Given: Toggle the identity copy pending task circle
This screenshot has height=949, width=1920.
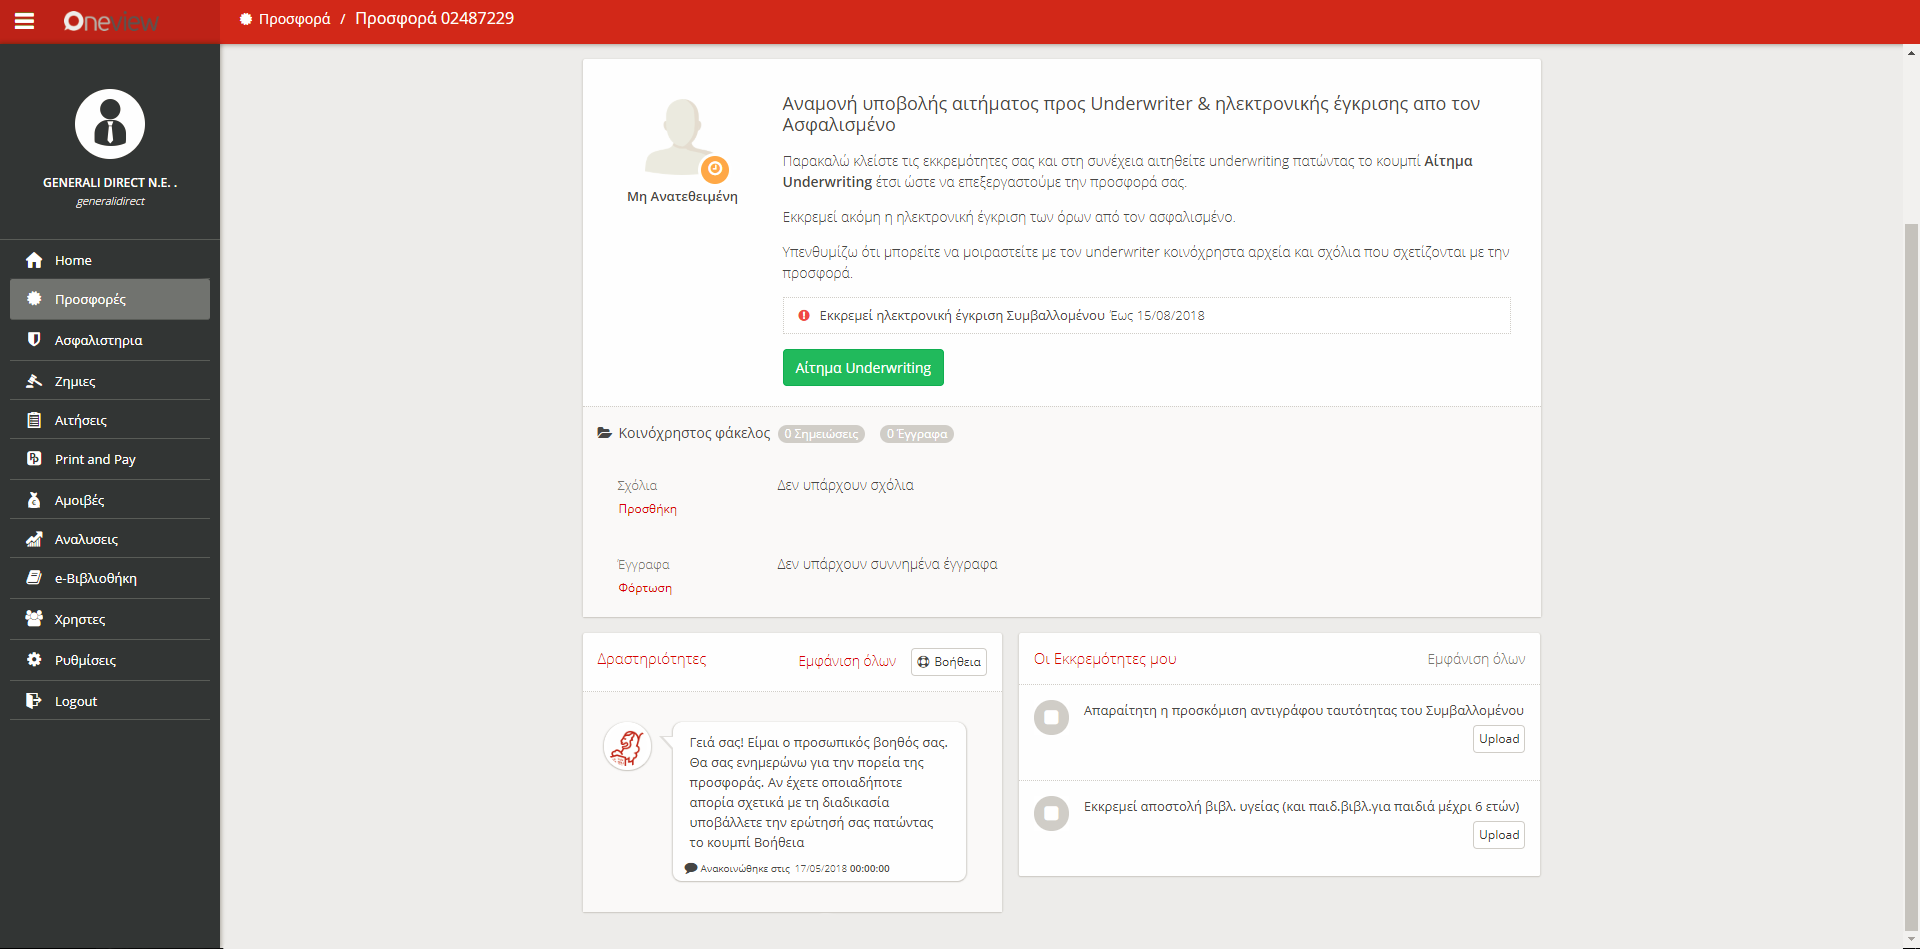Looking at the screenshot, I should [x=1051, y=717].
